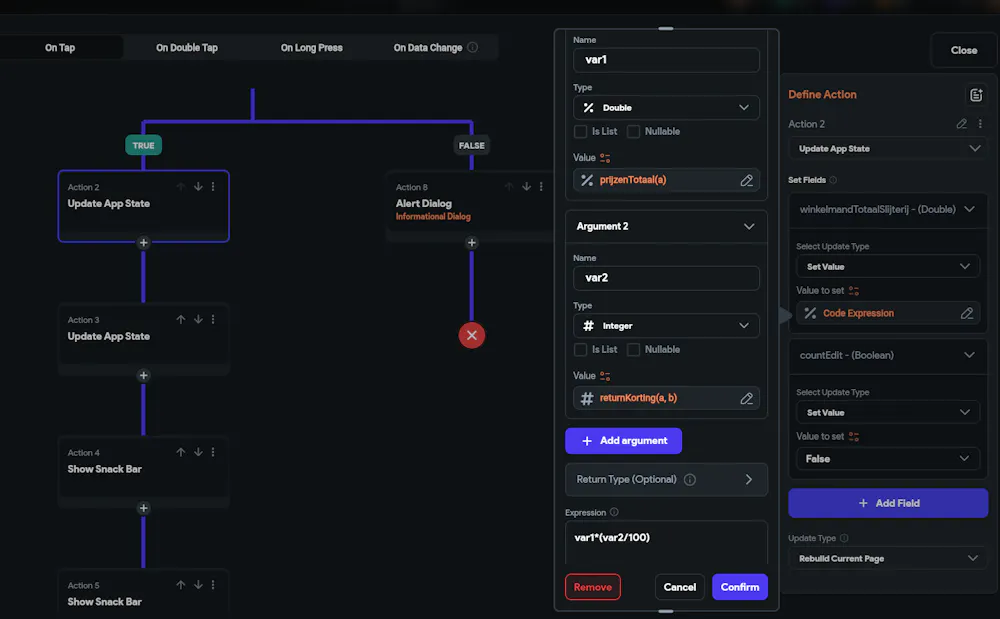Open three-dot menu on Action 4 card
1000x619 pixels.
213,452
